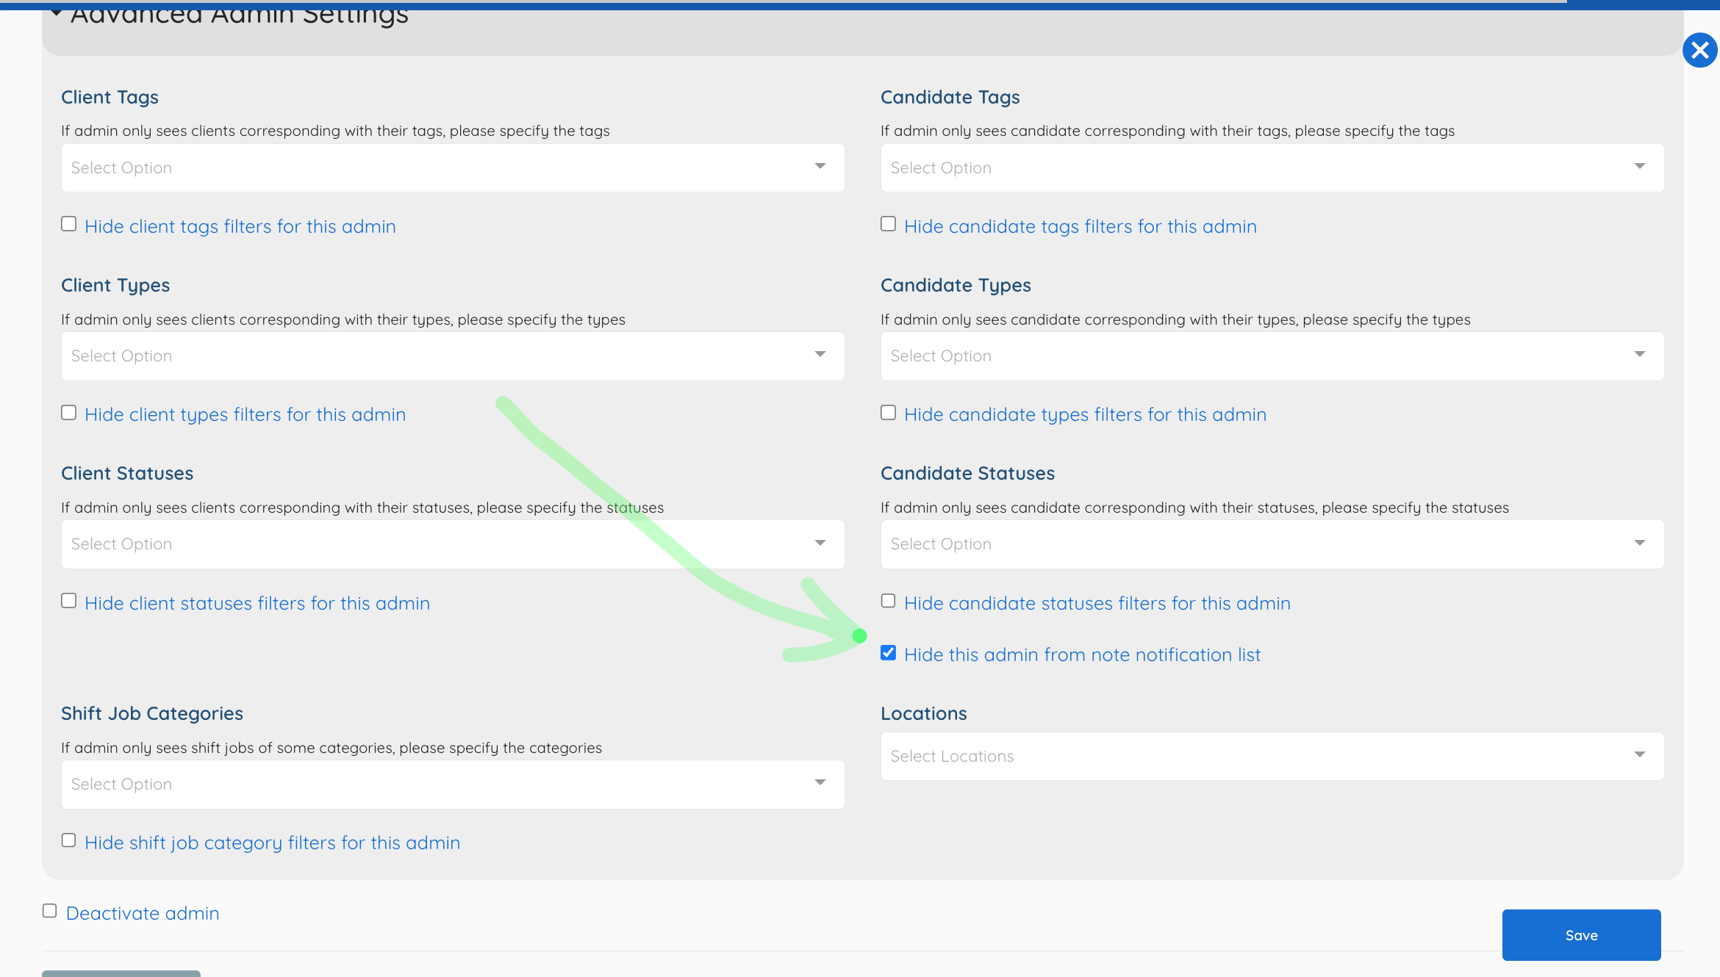
Task: Check hide client types filters for this admin
Action: point(68,411)
